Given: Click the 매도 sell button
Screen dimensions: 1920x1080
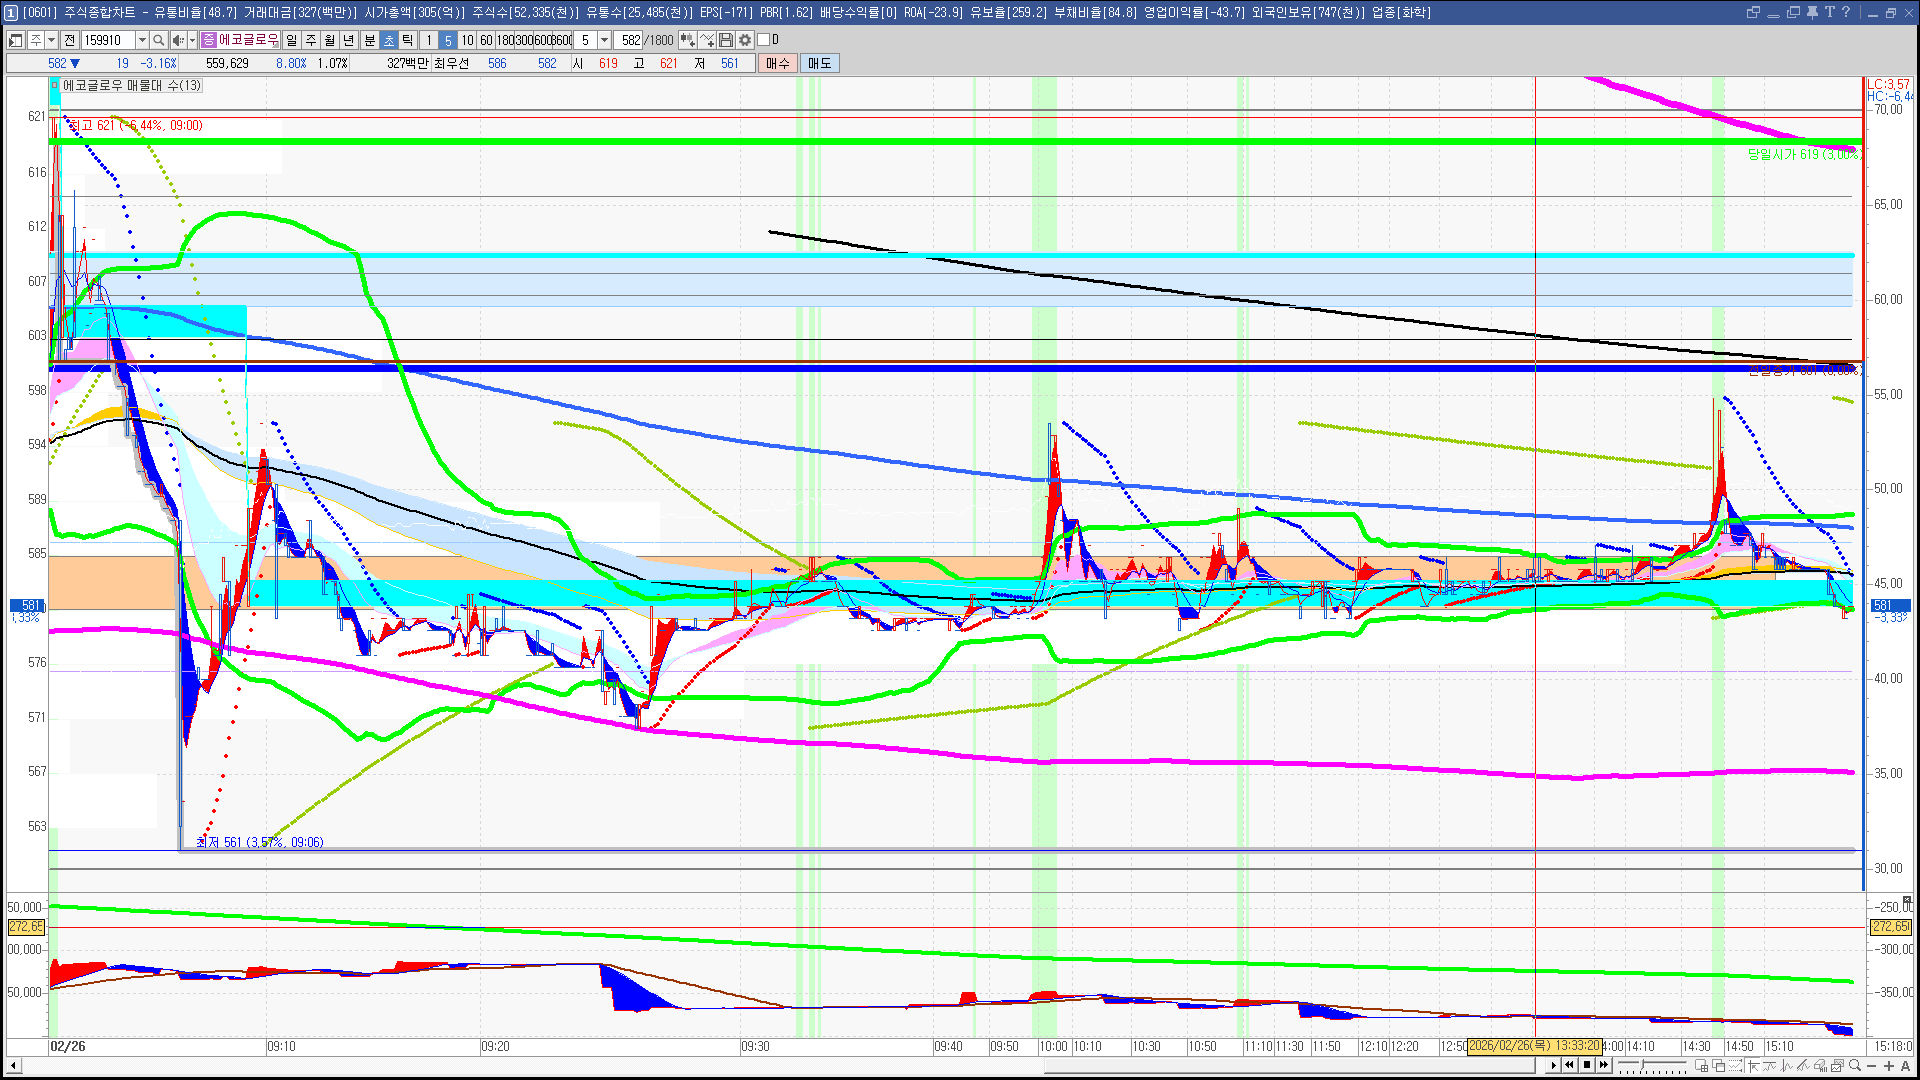Looking at the screenshot, I should tap(820, 63).
